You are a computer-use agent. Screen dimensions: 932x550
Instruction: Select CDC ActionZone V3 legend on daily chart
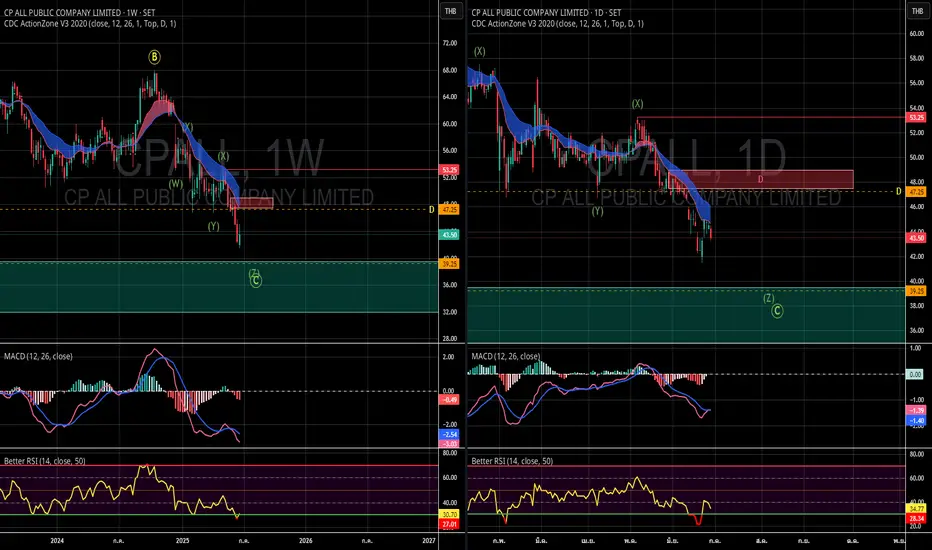coord(558,24)
